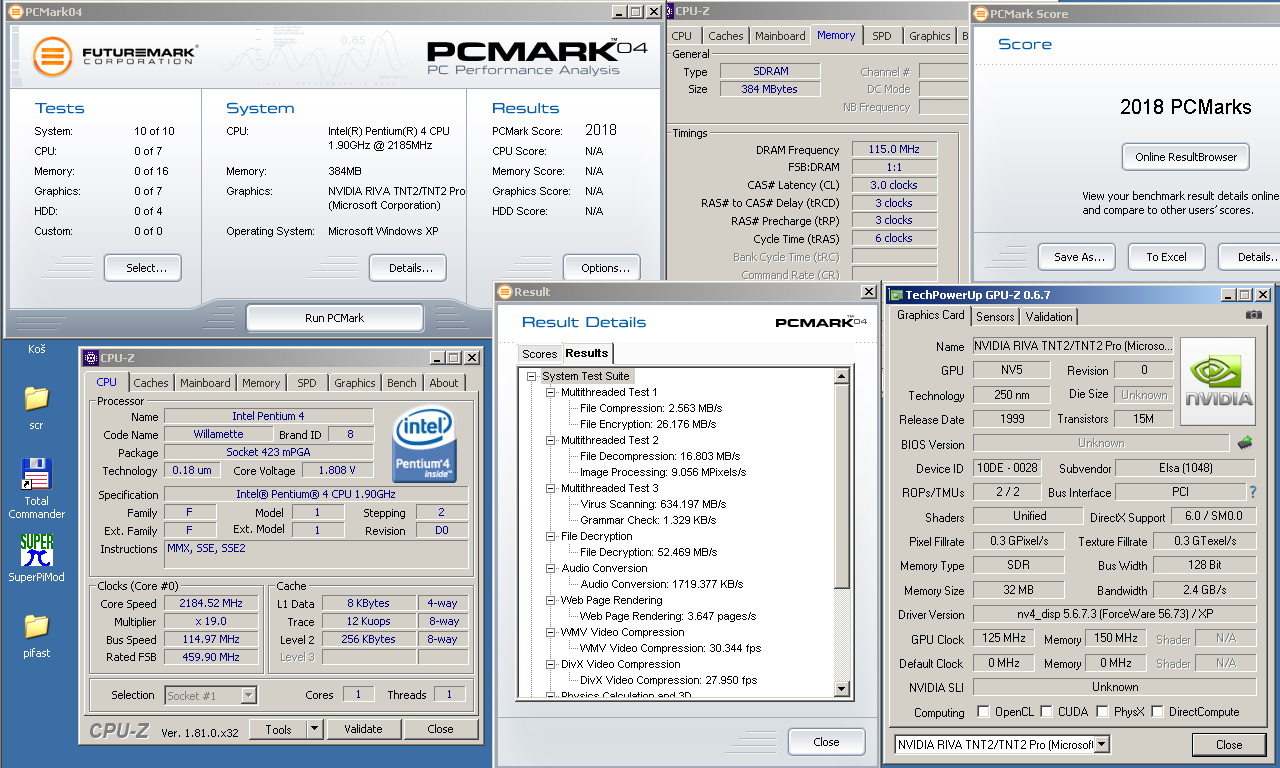Close the Result Details dialog with Close button

coord(826,742)
